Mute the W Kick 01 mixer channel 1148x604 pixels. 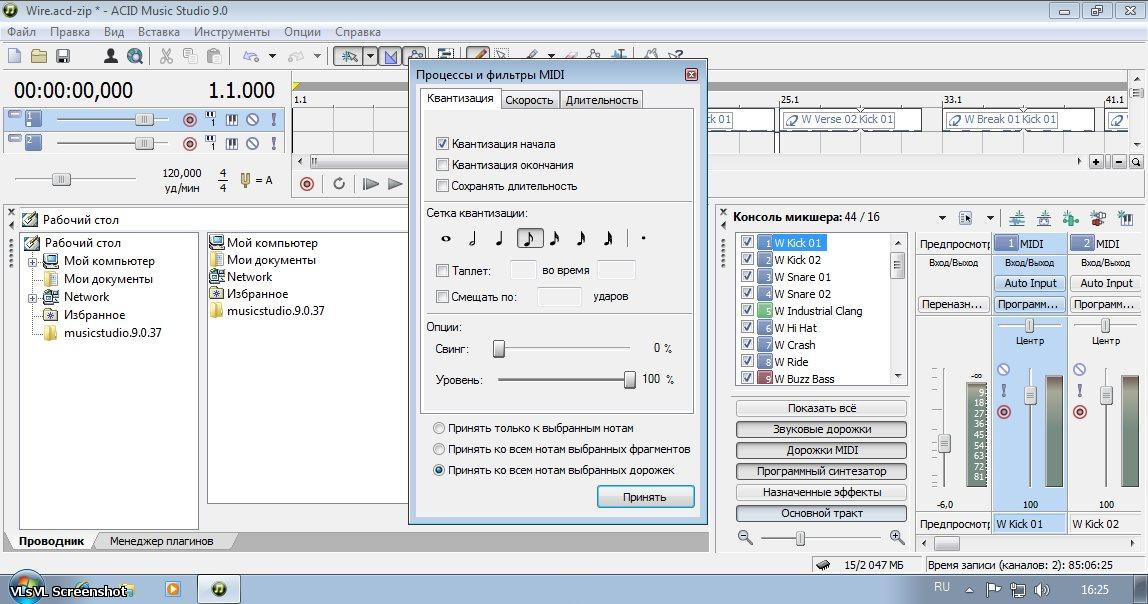point(1004,369)
